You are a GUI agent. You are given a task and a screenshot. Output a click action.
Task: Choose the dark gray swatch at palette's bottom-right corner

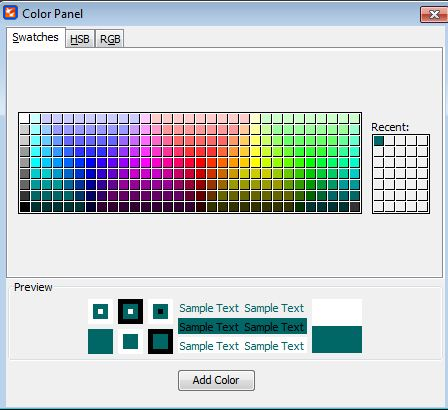point(355,207)
